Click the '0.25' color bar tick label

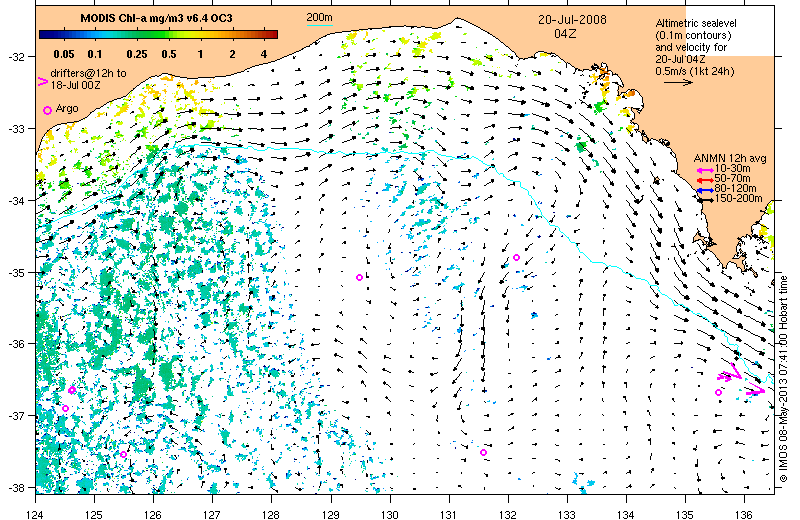click(x=137, y=54)
